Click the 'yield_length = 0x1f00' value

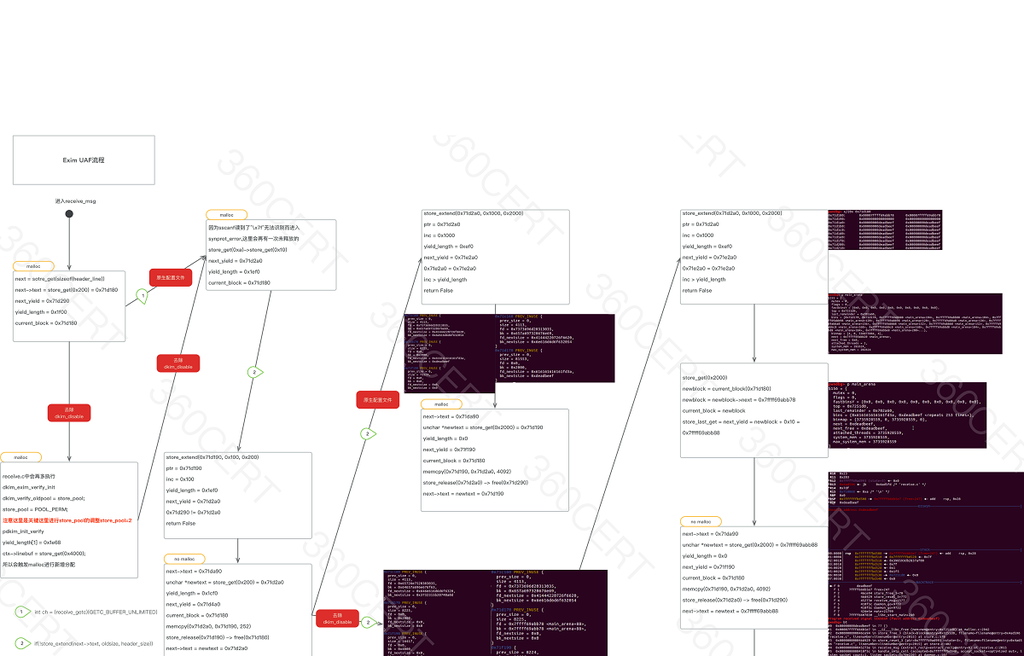pos(40,312)
